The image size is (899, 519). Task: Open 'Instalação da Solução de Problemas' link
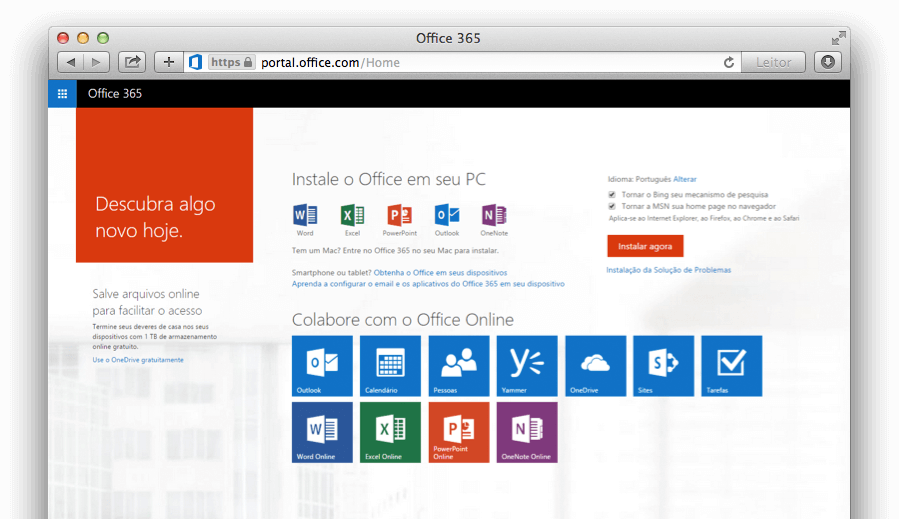pyautogui.click(x=669, y=270)
